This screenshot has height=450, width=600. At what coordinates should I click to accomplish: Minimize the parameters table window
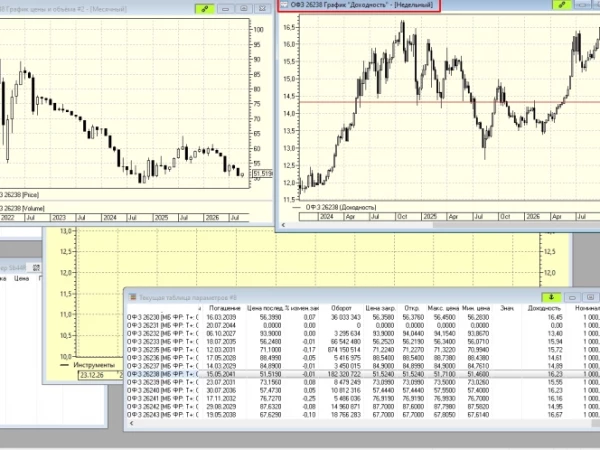(572, 297)
